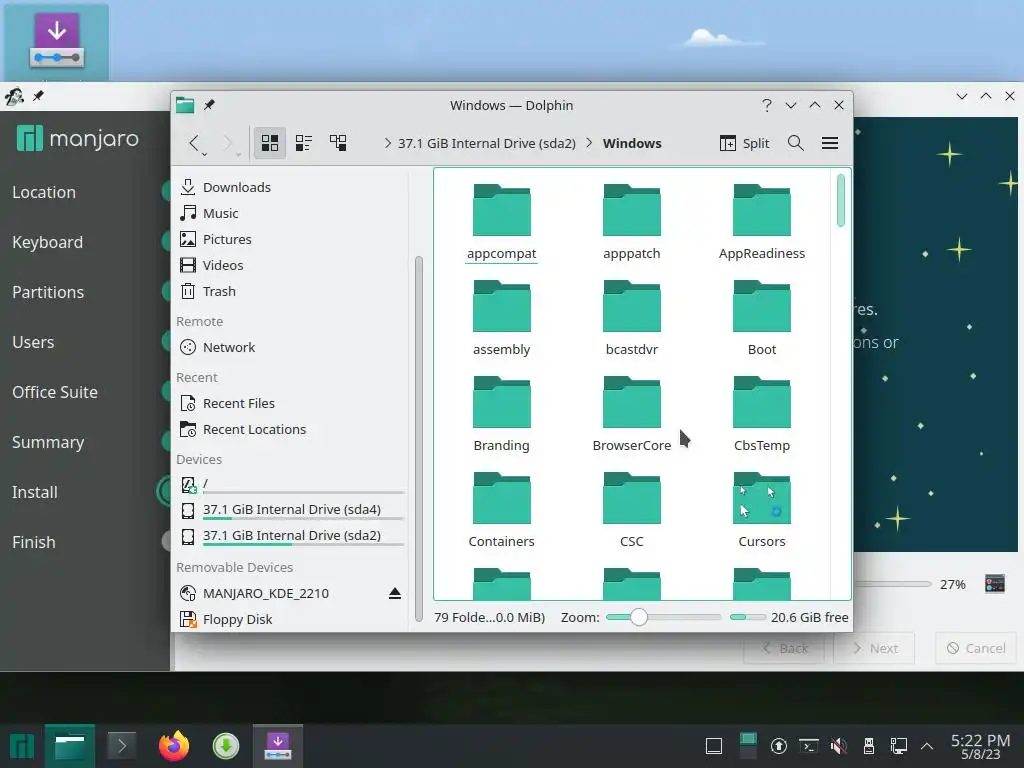Open Konsole terminal from taskbar
1024x768 pixels.
121,746
